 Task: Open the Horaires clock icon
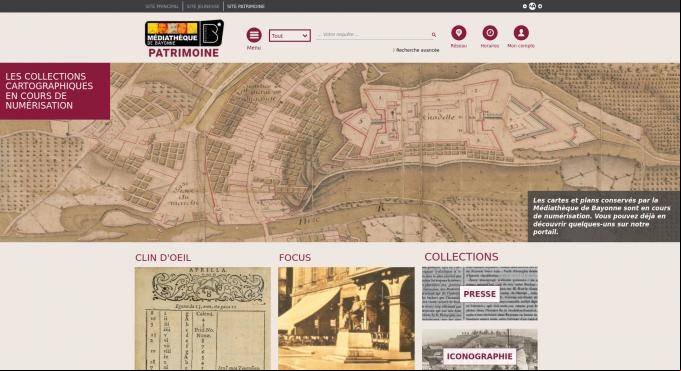[490, 33]
